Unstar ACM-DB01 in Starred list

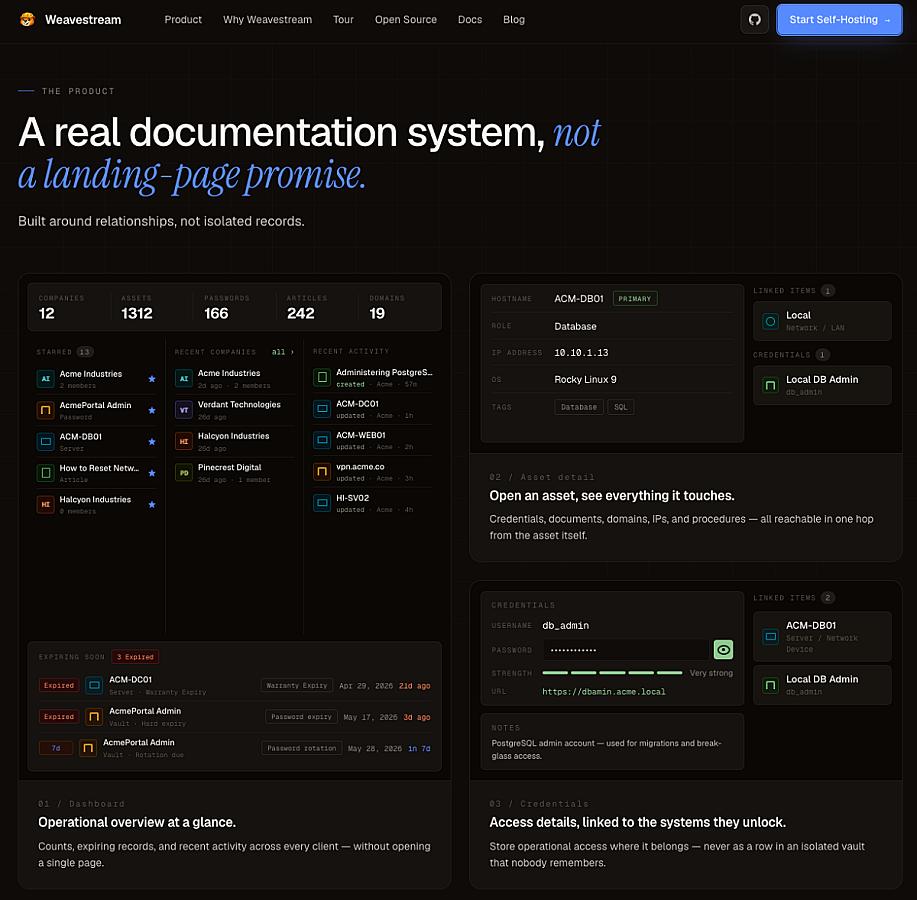coord(152,442)
